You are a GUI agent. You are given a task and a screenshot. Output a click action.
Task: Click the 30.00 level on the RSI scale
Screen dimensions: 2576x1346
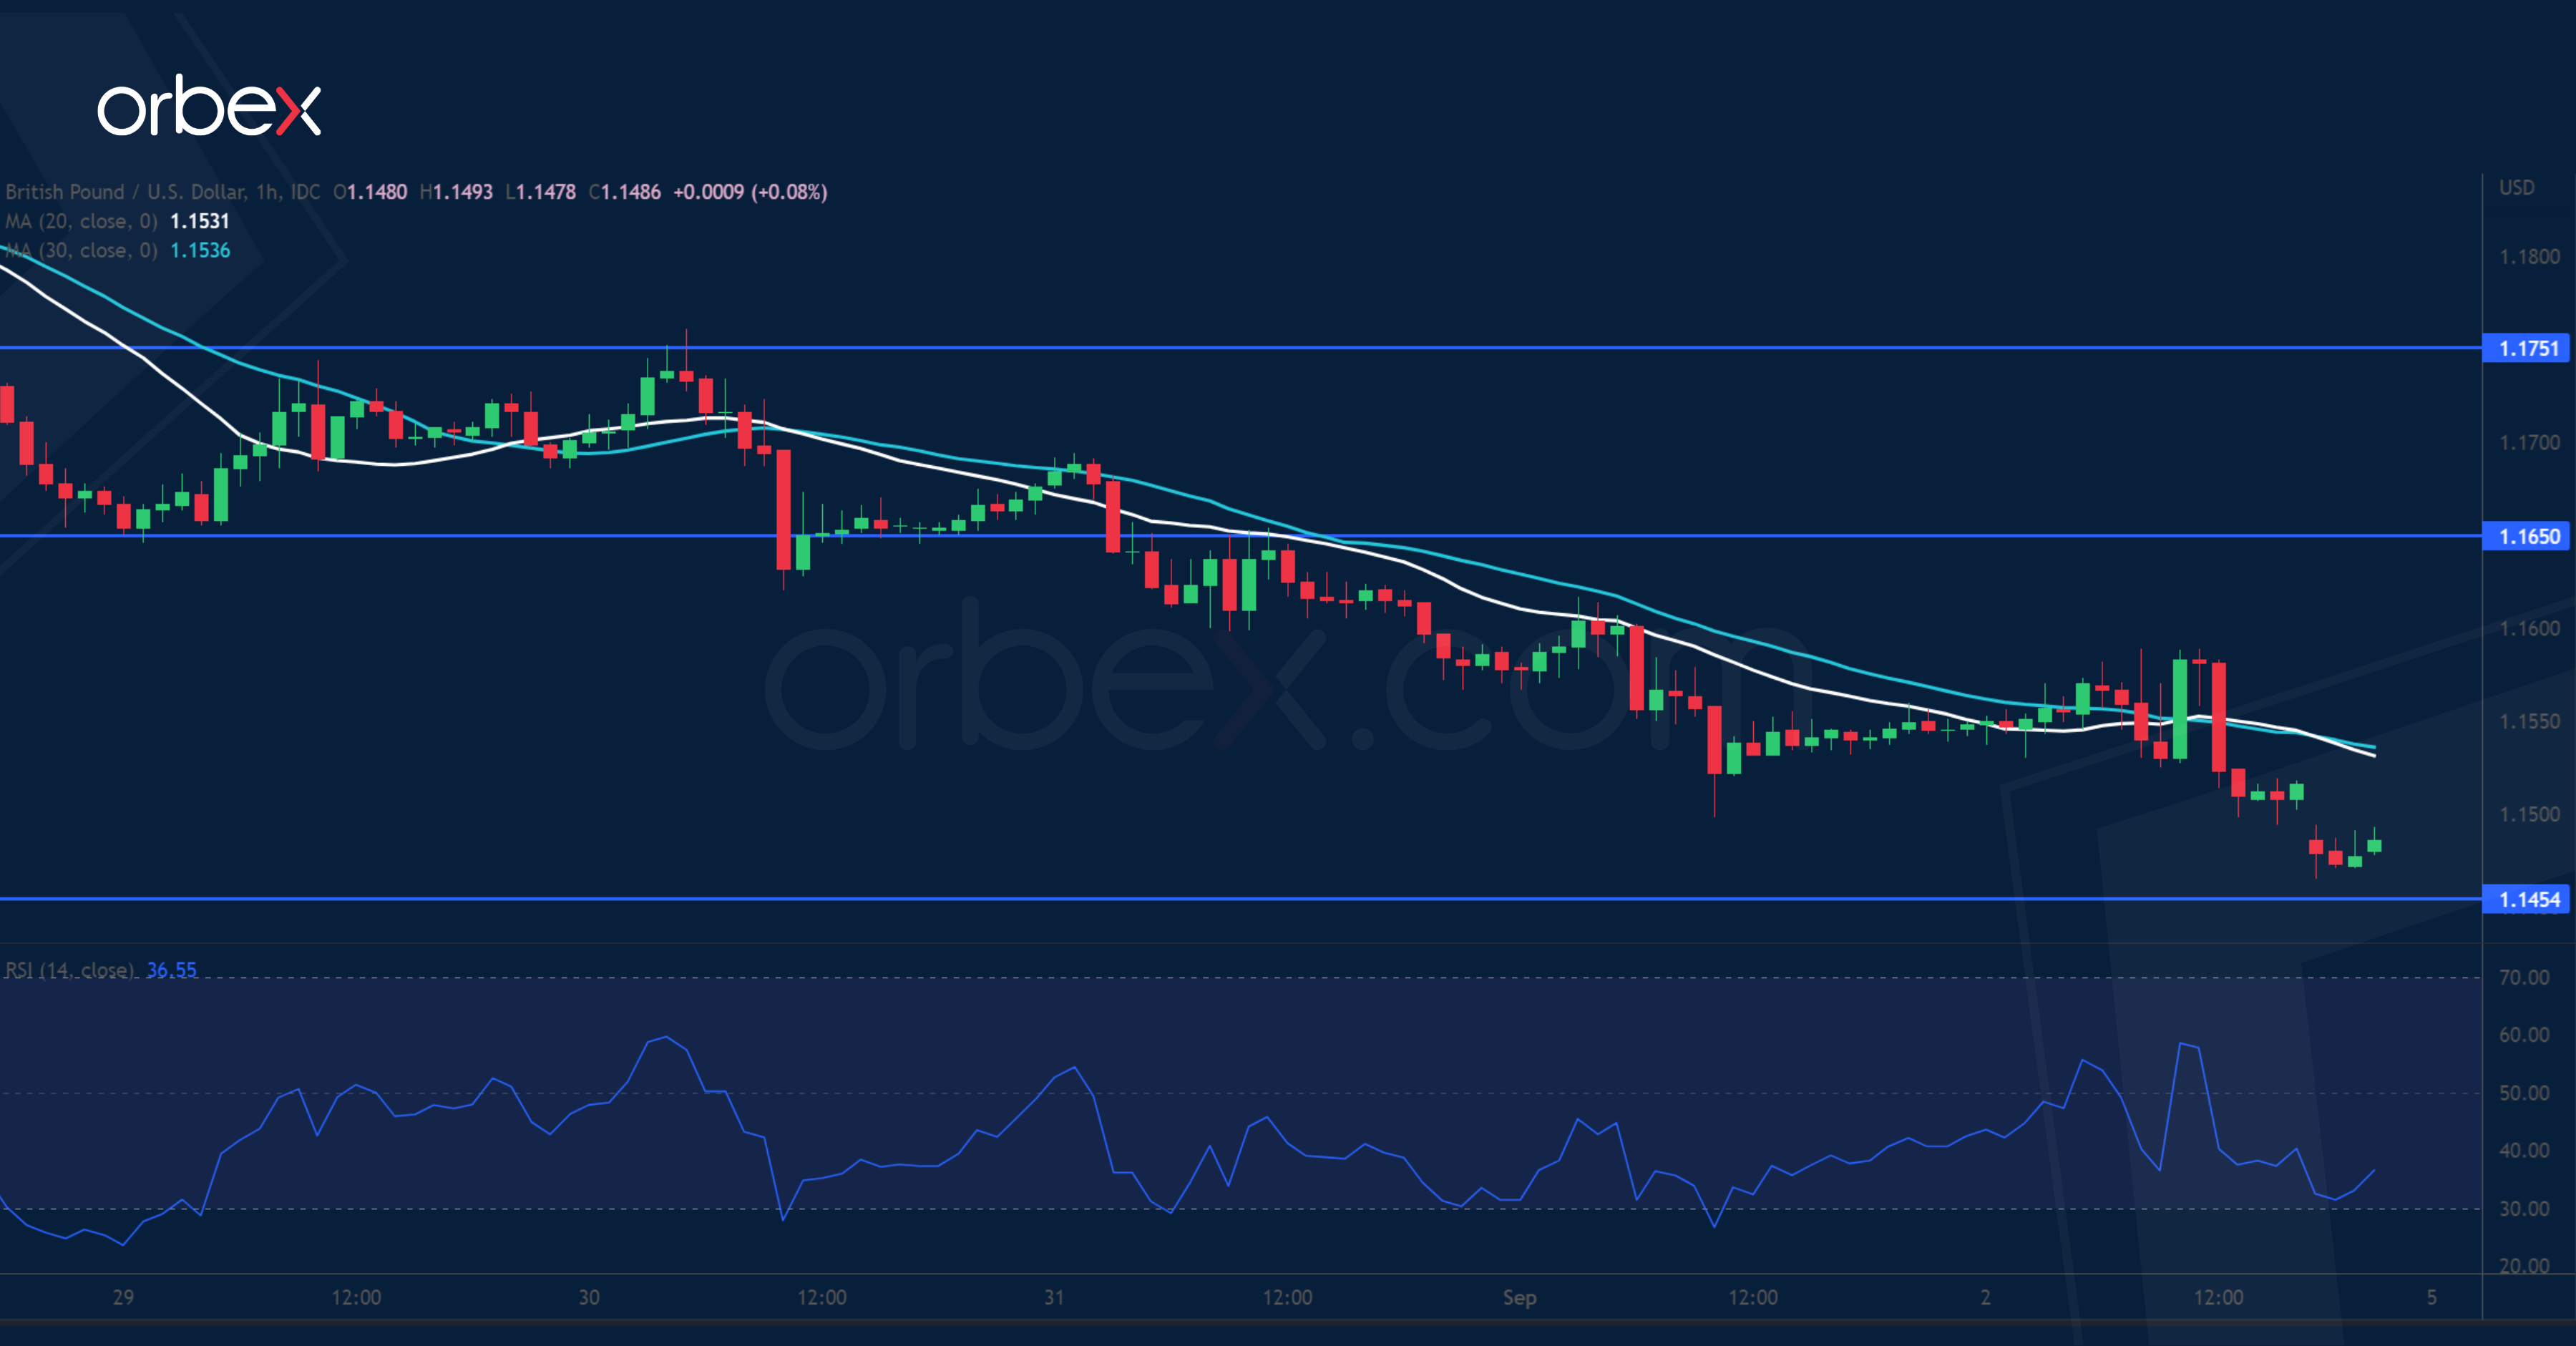[2524, 1208]
